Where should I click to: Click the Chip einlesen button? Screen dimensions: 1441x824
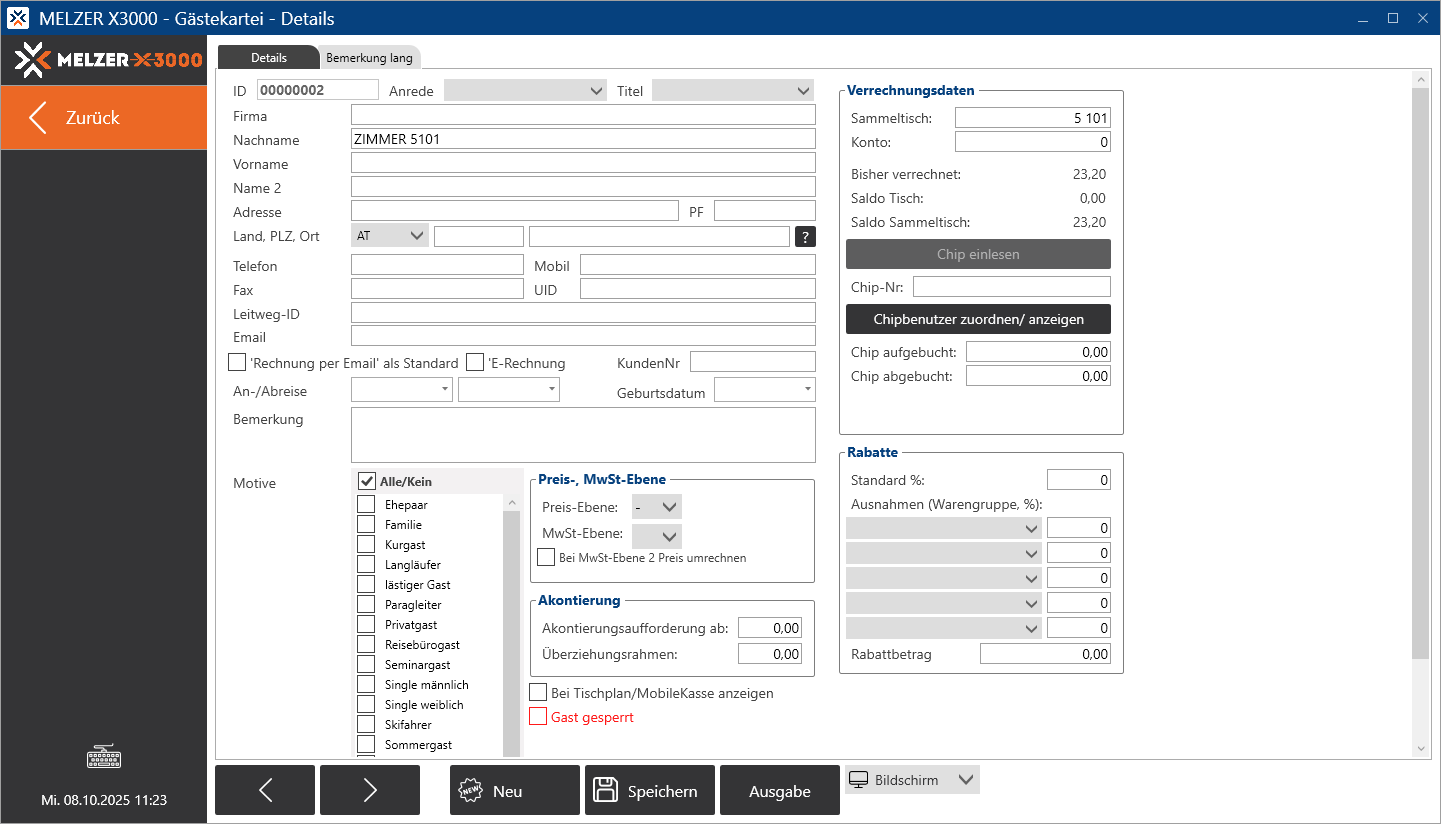pyautogui.click(x=979, y=254)
